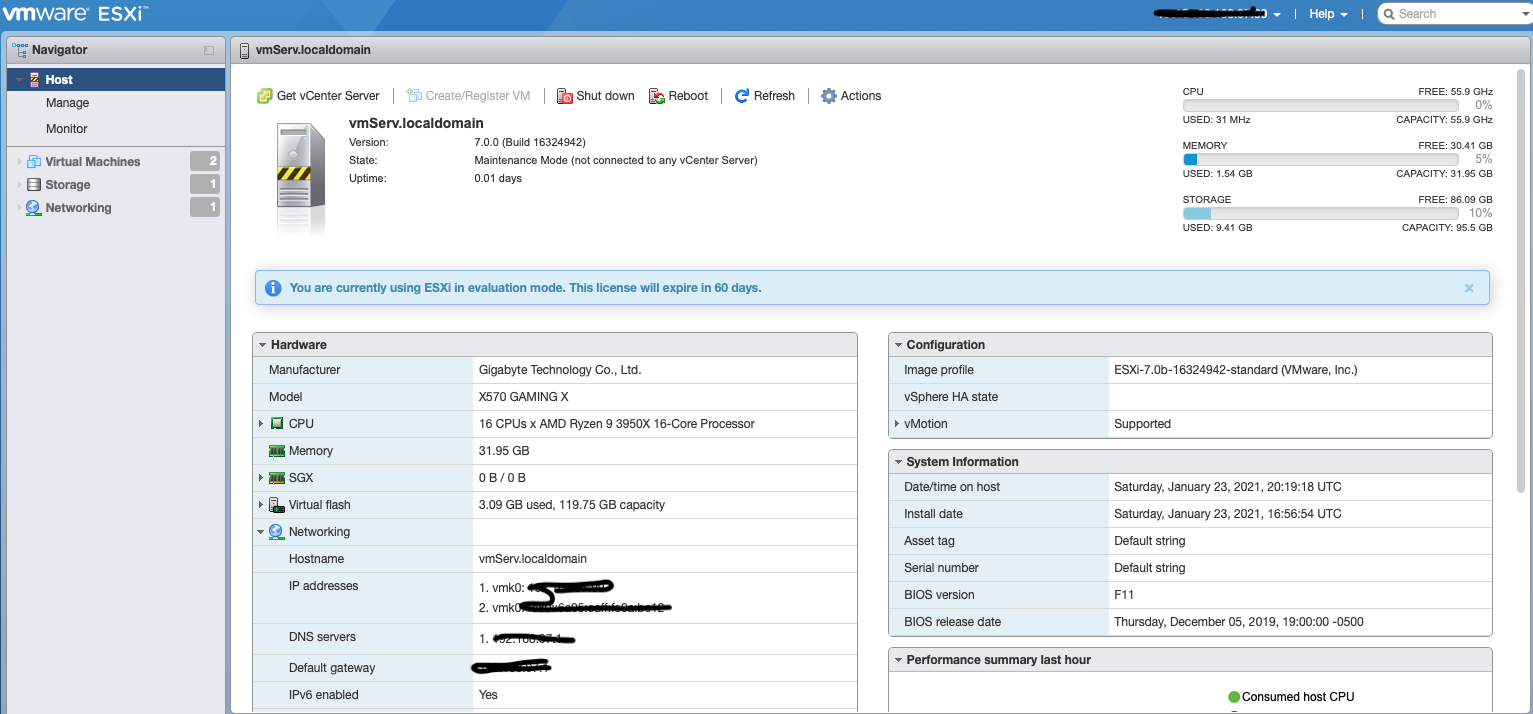Image resolution: width=1533 pixels, height=714 pixels.
Task: Click the Virtual flash icon
Action: click(277, 505)
